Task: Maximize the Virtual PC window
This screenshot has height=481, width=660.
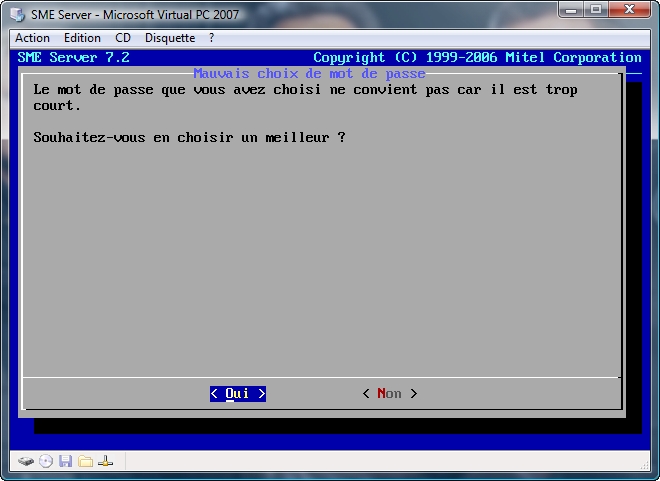Action: click(596, 9)
